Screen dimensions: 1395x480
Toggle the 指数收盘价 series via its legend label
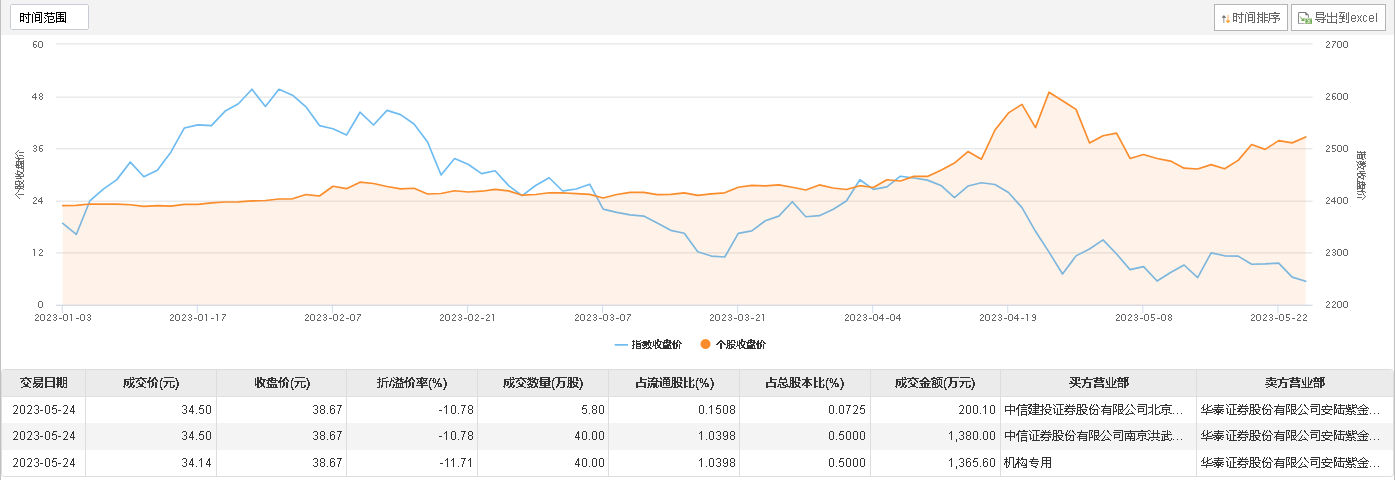[x=656, y=344]
